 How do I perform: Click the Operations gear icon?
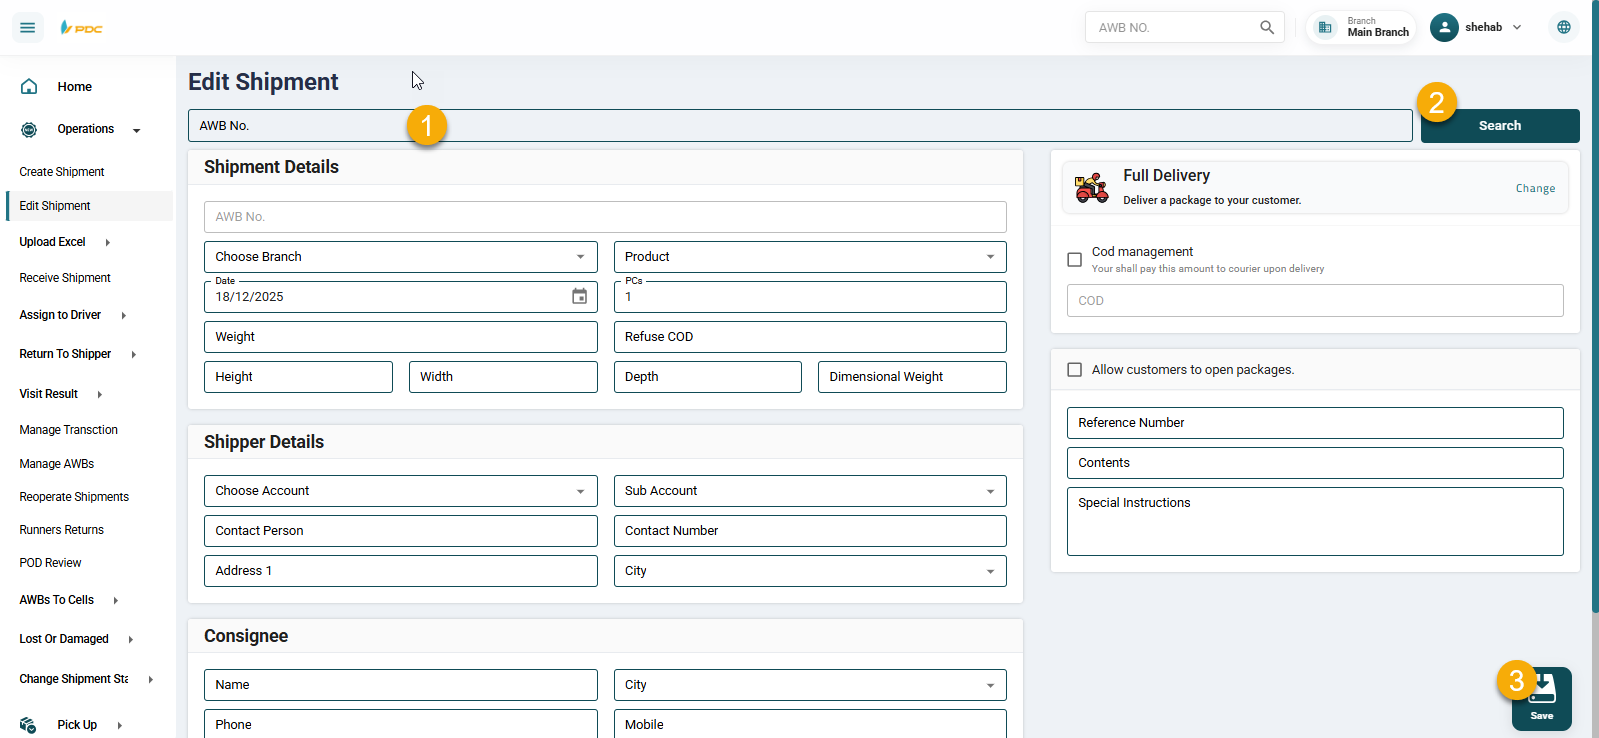[29, 129]
